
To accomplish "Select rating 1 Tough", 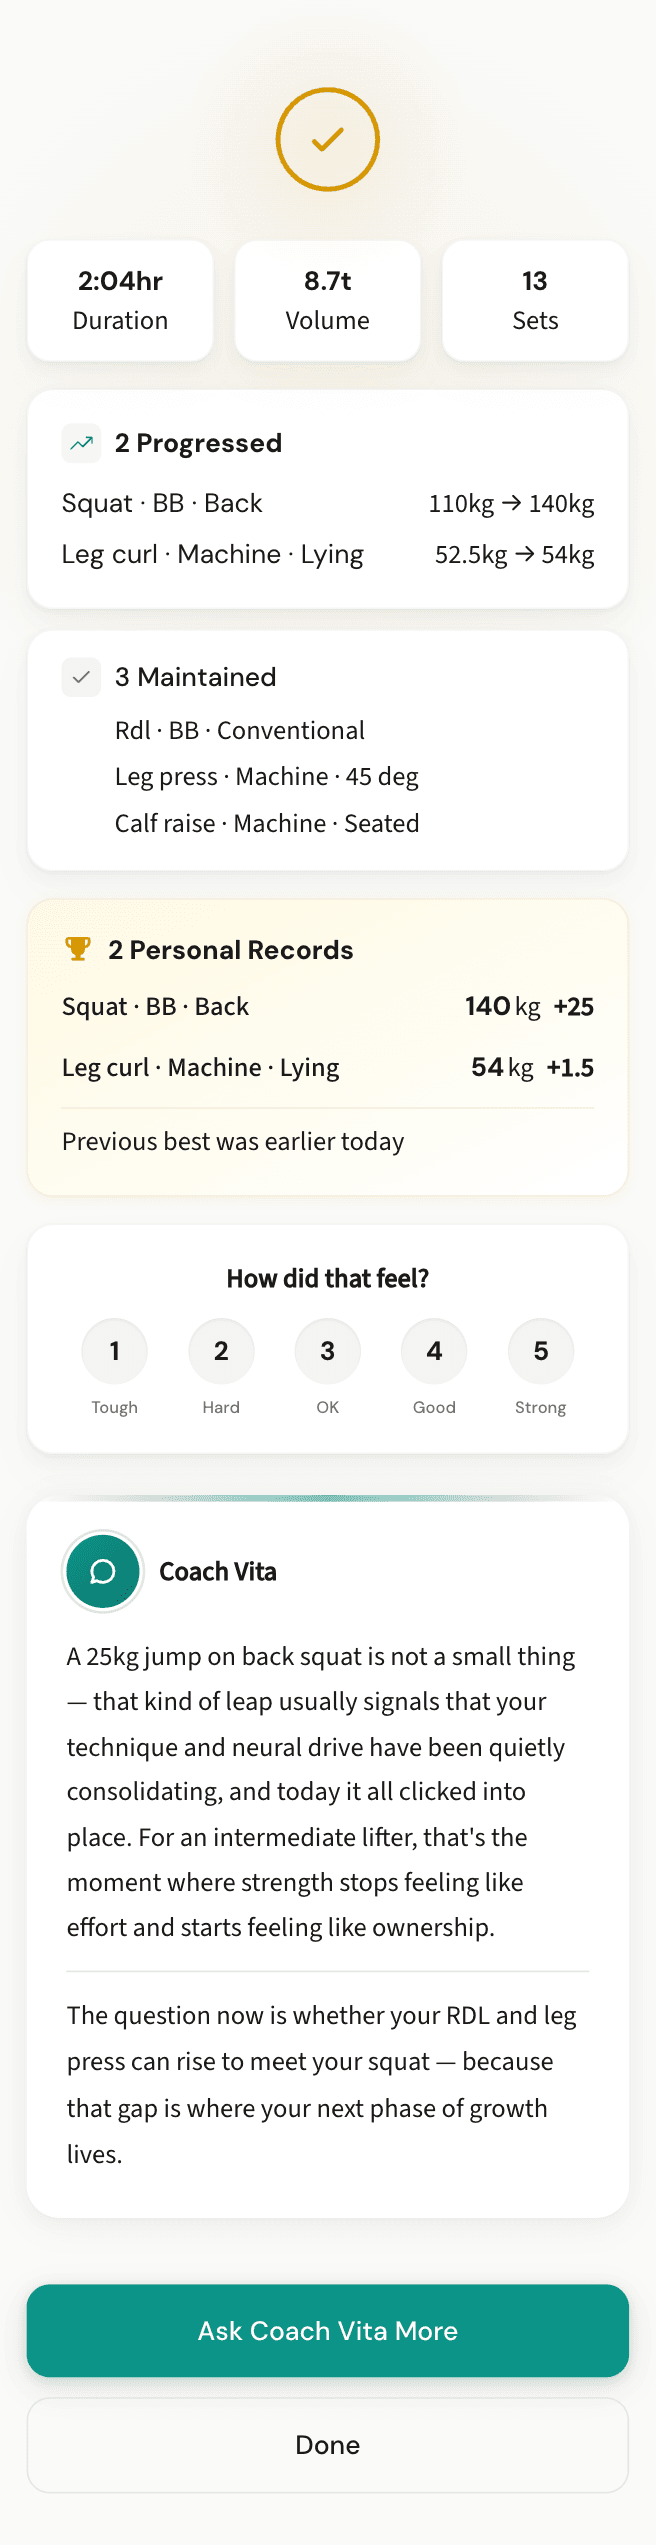I will click(x=114, y=1350).
